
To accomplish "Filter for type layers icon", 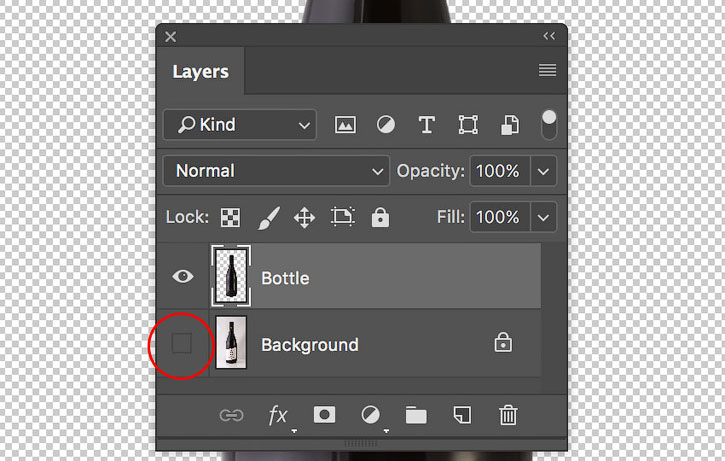I will point(426,125).
